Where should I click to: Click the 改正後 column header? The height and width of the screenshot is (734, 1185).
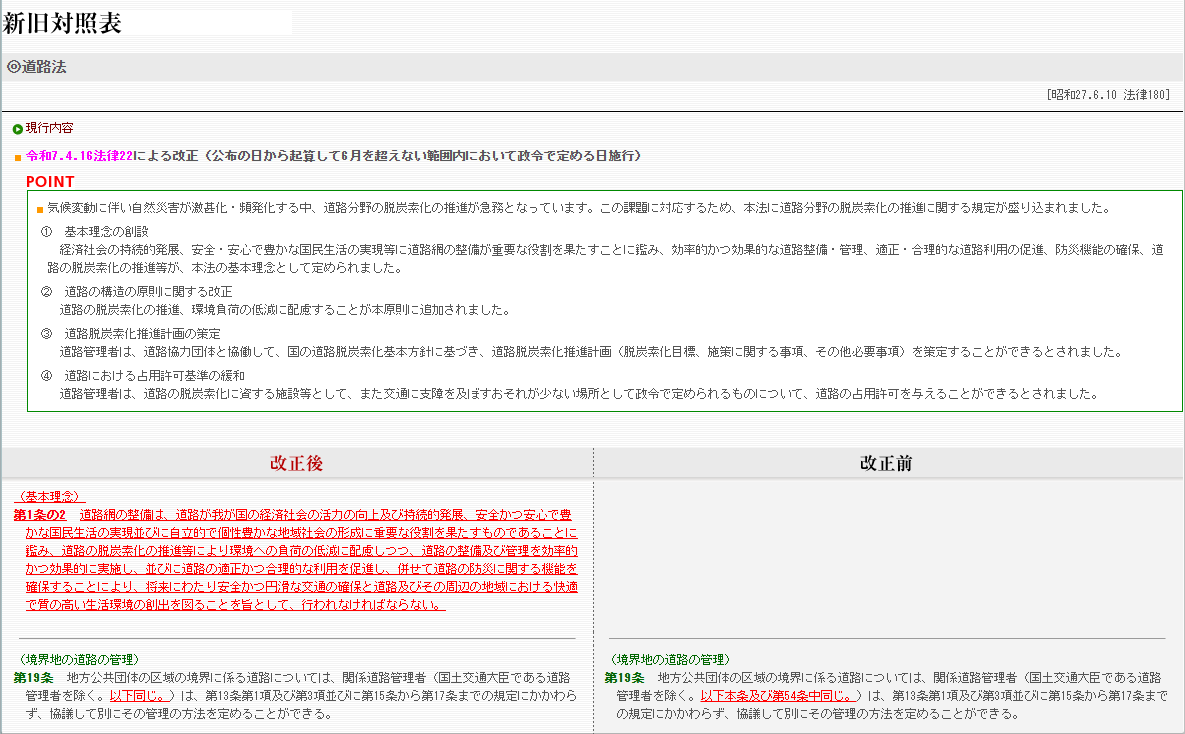pos(296,463)
